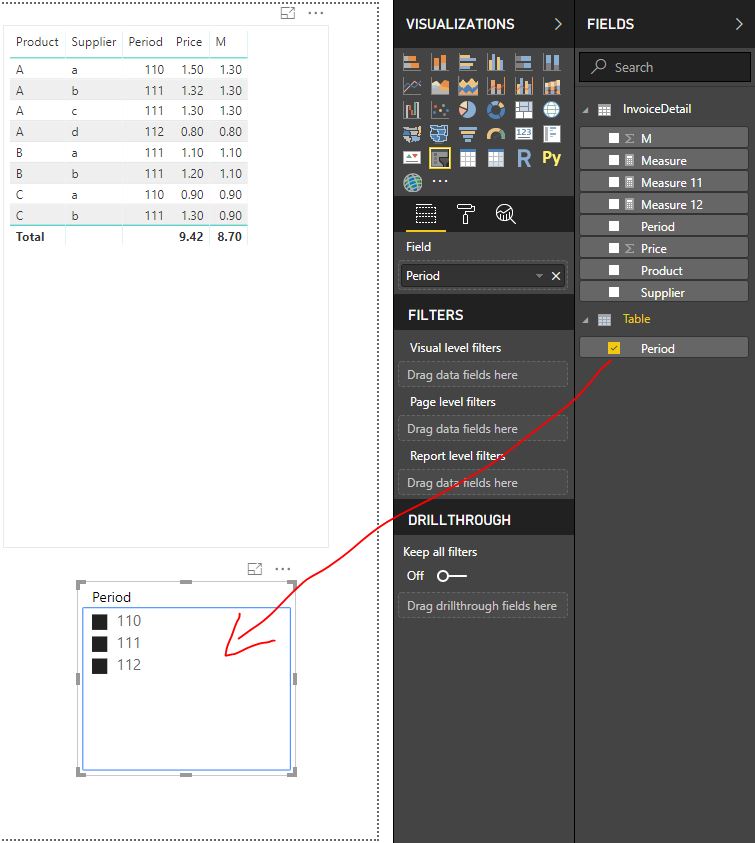Select the slicer visualization icon
The width and height of the screenshot is (755, 843).
(x=440, y=158)
